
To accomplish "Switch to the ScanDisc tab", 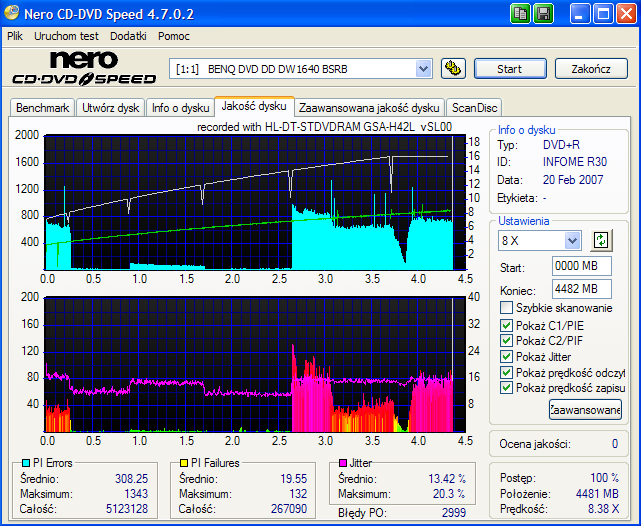I will click(x=473, y=107).
